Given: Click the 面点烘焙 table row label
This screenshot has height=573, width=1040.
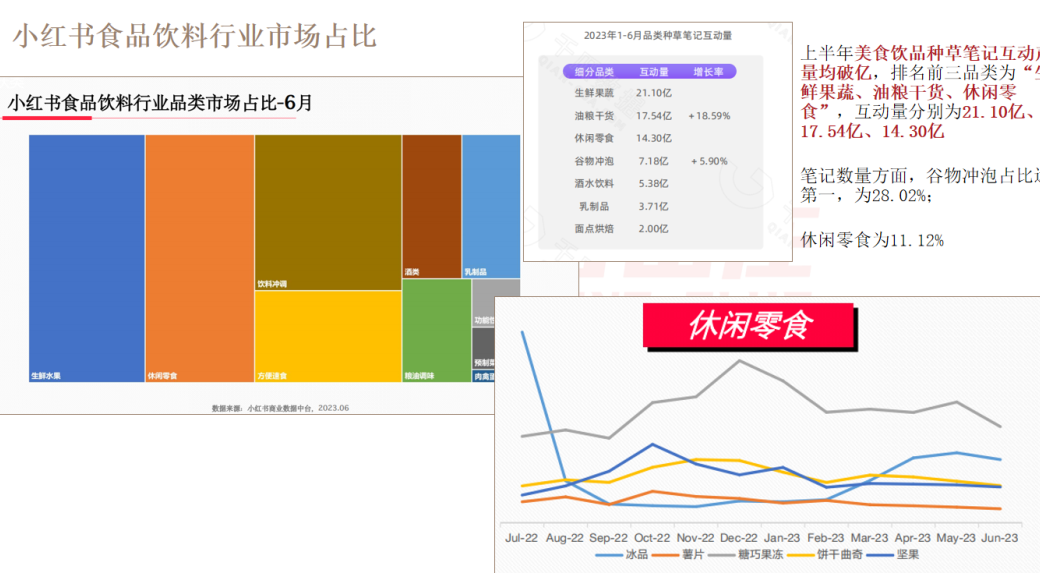Looking at the screenshot, I should [594, 229].
